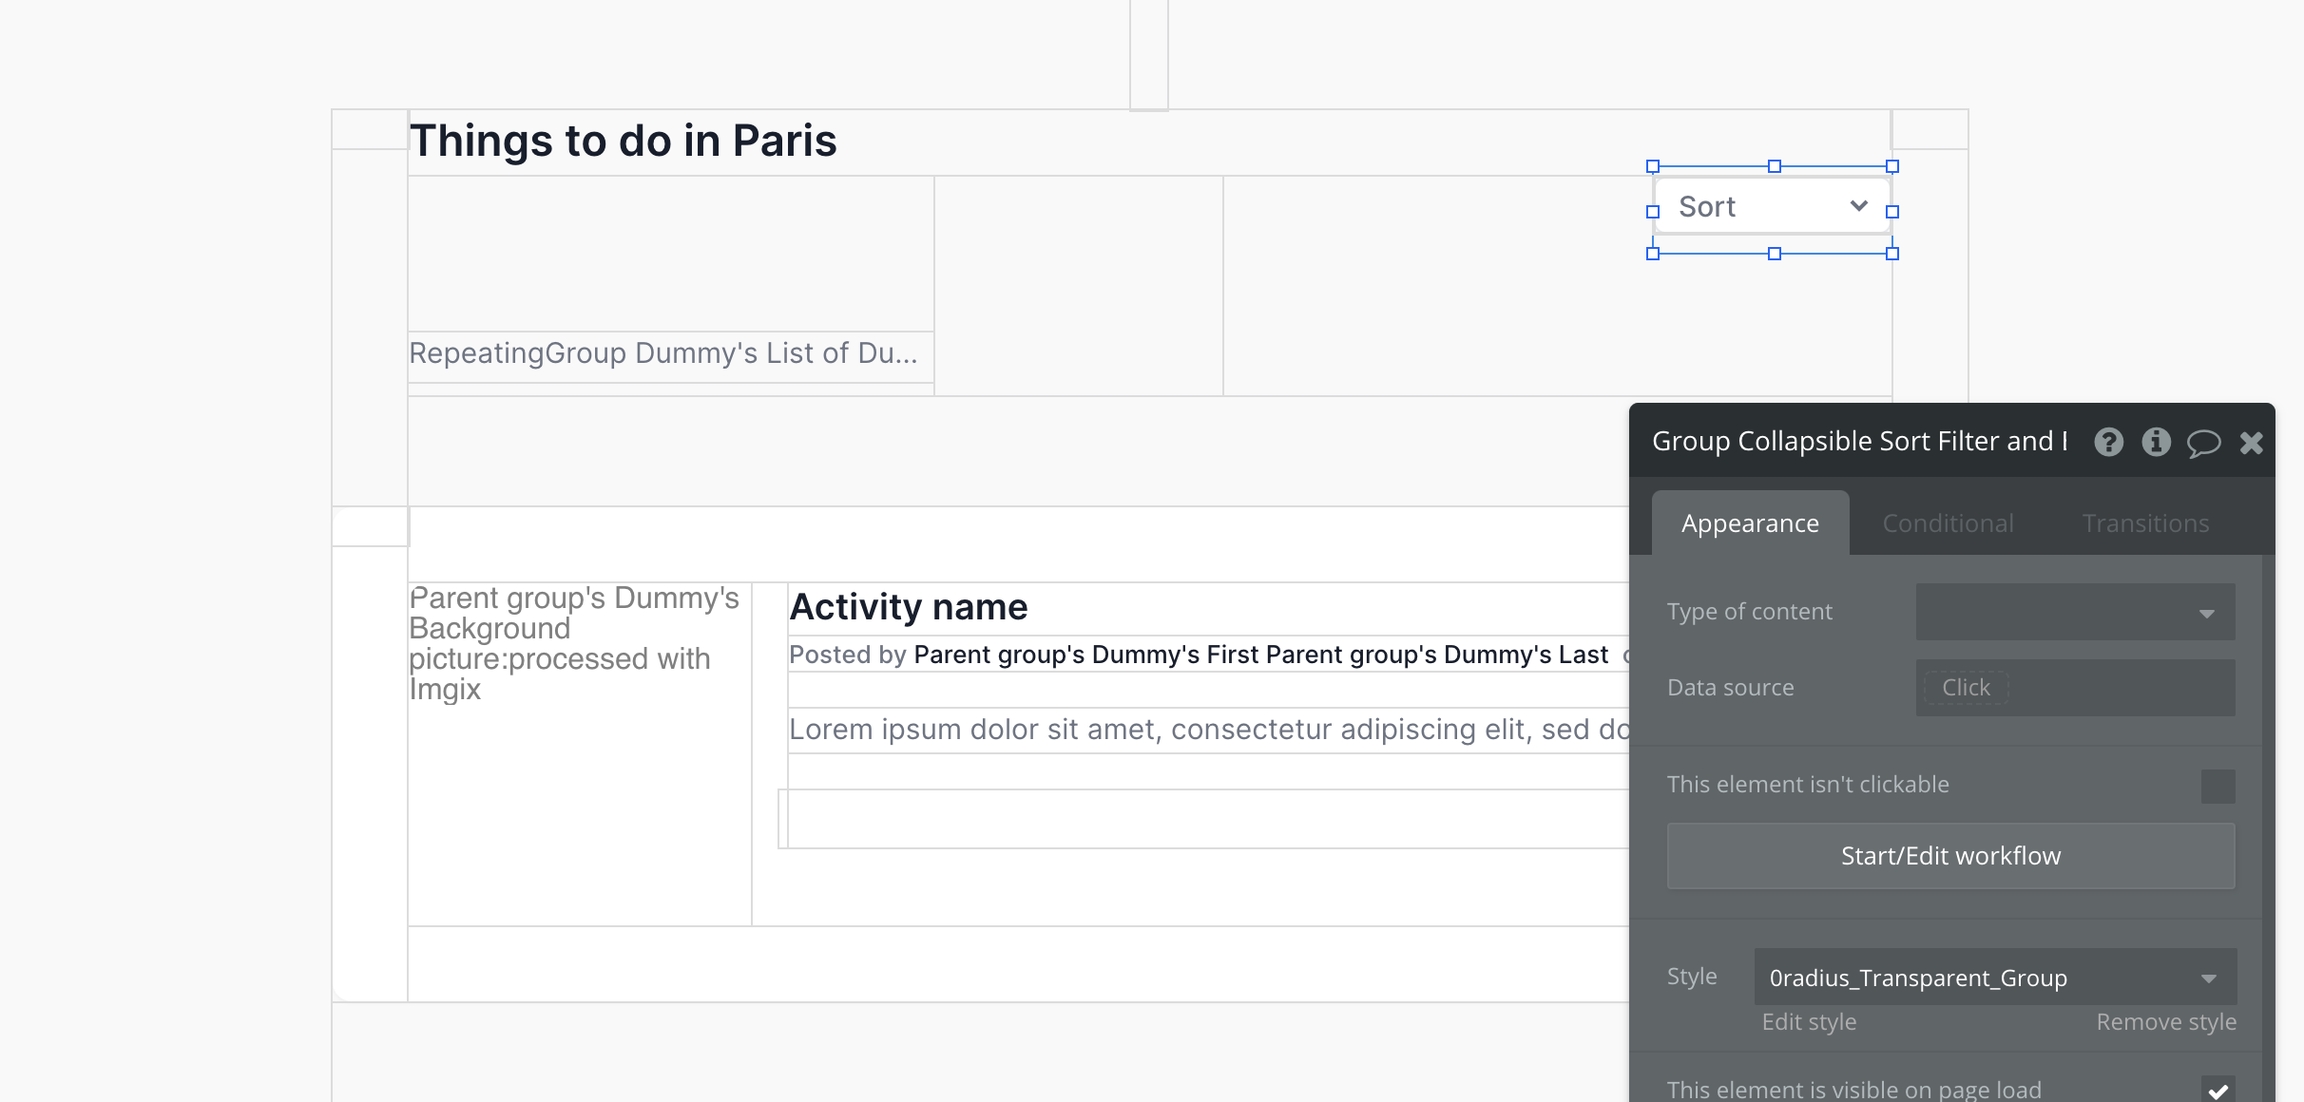Uncheck 'This element is visible on page load'
The height and width of the screenshot is (1102, 2304).
tap(2217, 1090)
